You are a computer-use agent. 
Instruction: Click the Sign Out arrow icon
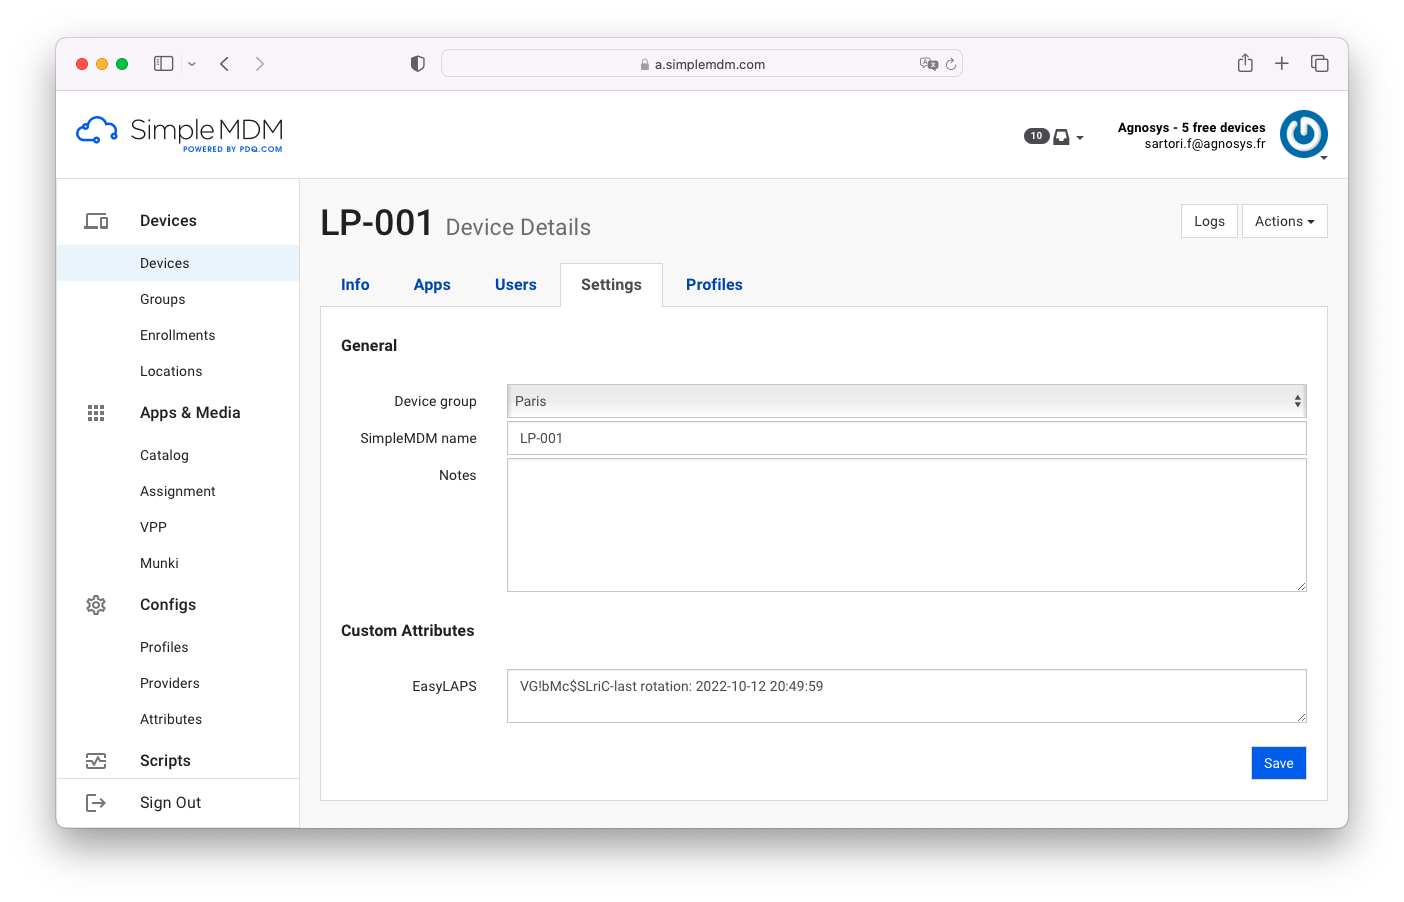[96, 802]
